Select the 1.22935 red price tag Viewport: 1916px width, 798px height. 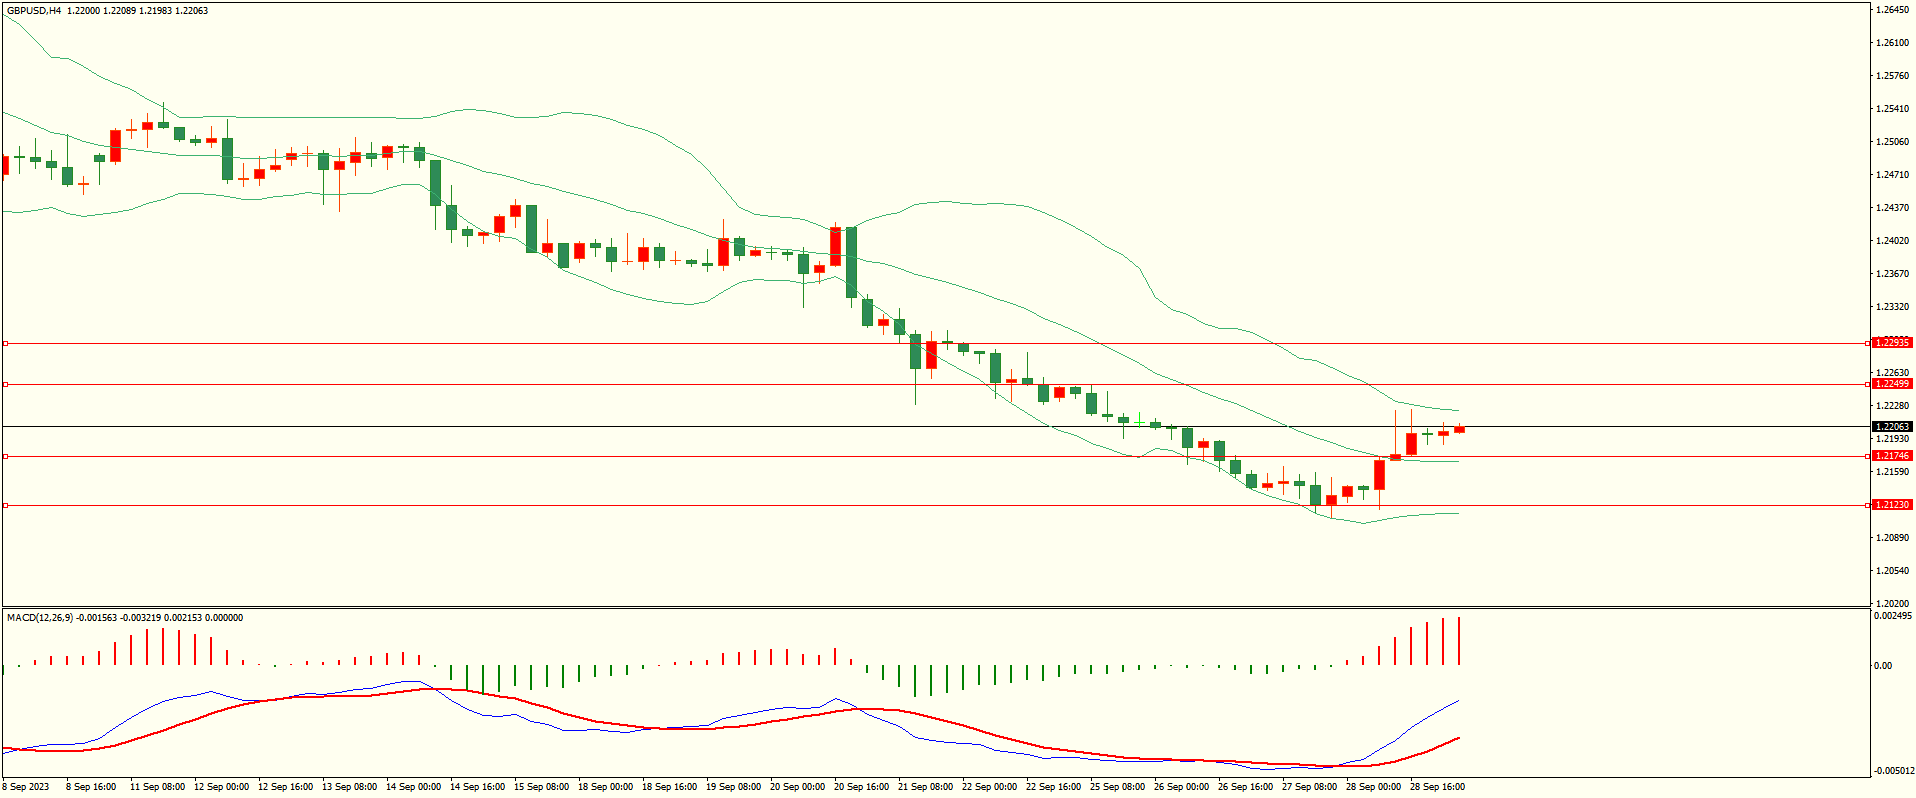pyautogui.click(x=1892, y=343)
